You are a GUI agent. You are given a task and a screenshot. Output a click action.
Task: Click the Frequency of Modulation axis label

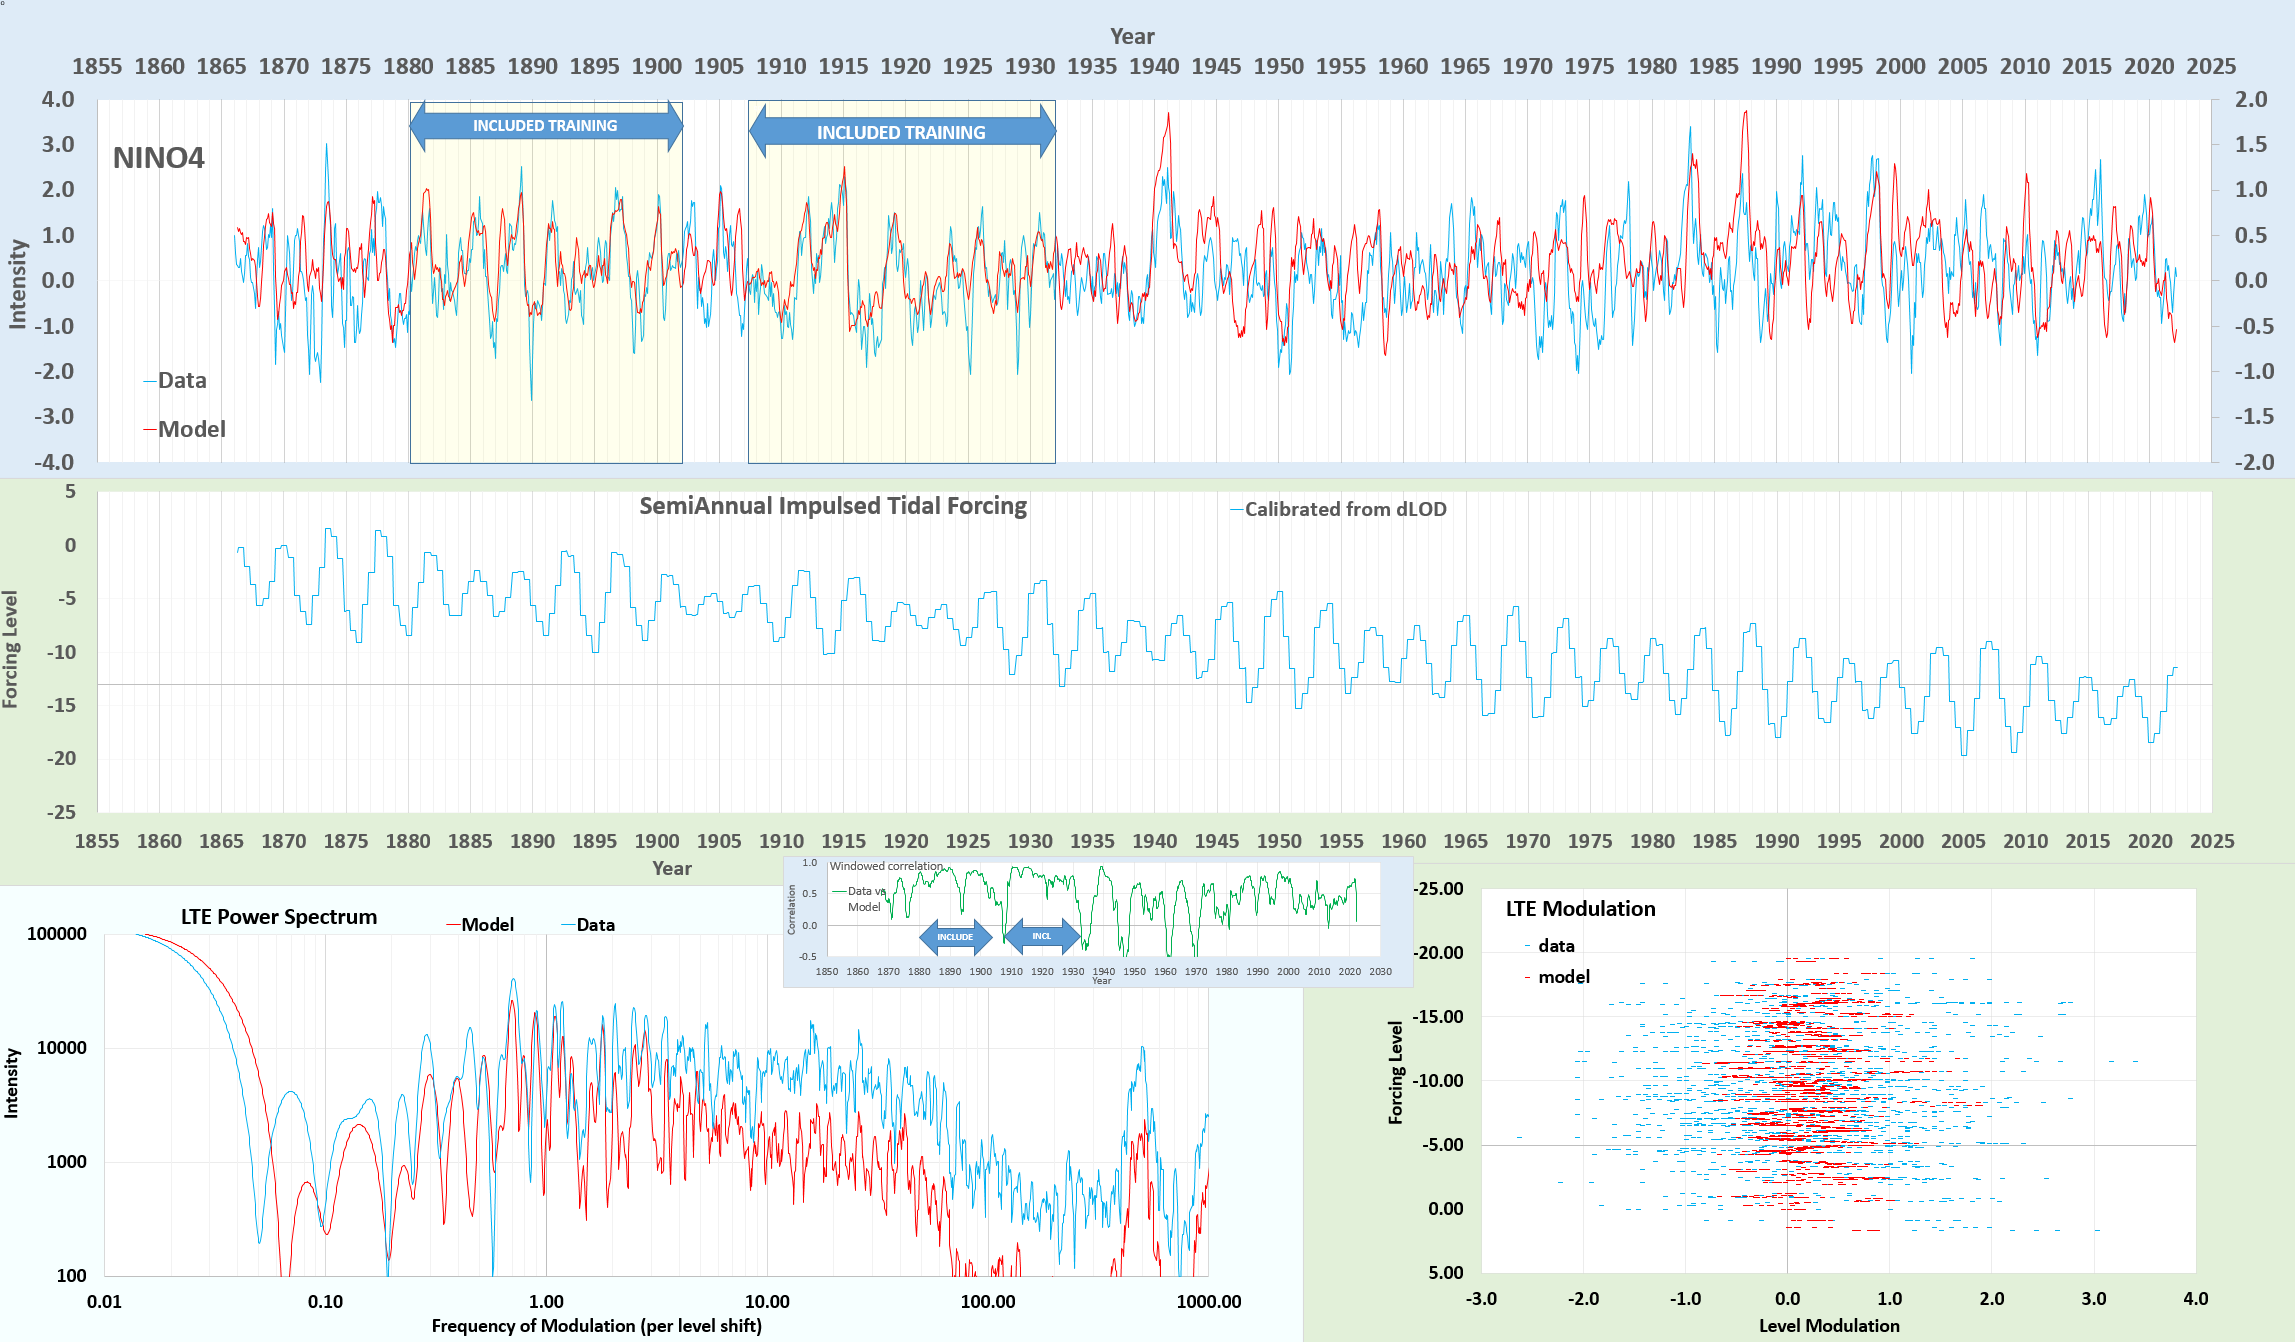point(596,1326)
